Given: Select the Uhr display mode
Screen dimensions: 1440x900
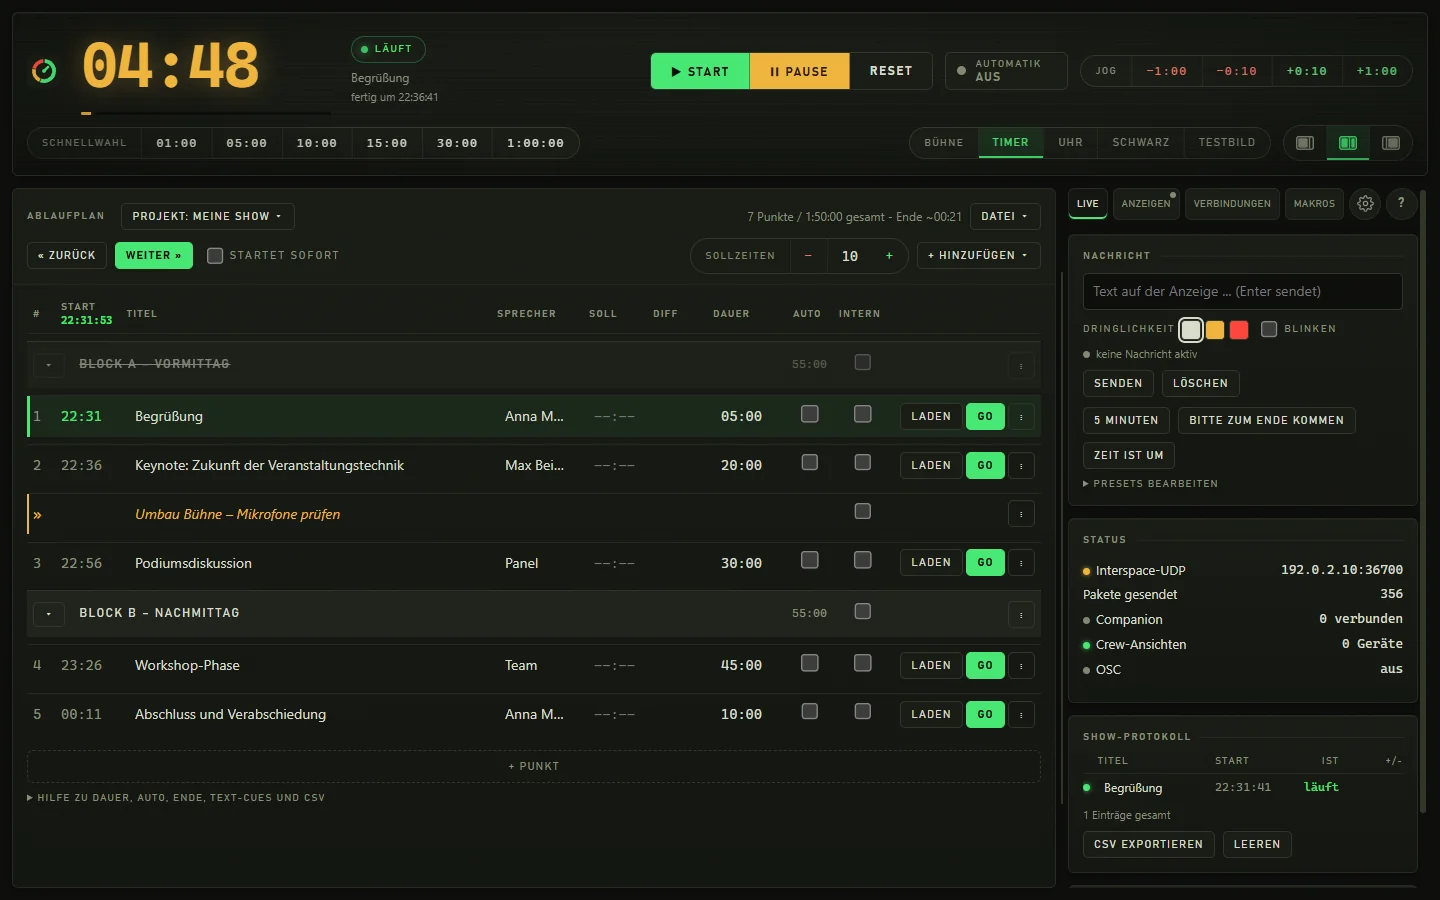Looking at the screenshot, I should [1070, 143].
